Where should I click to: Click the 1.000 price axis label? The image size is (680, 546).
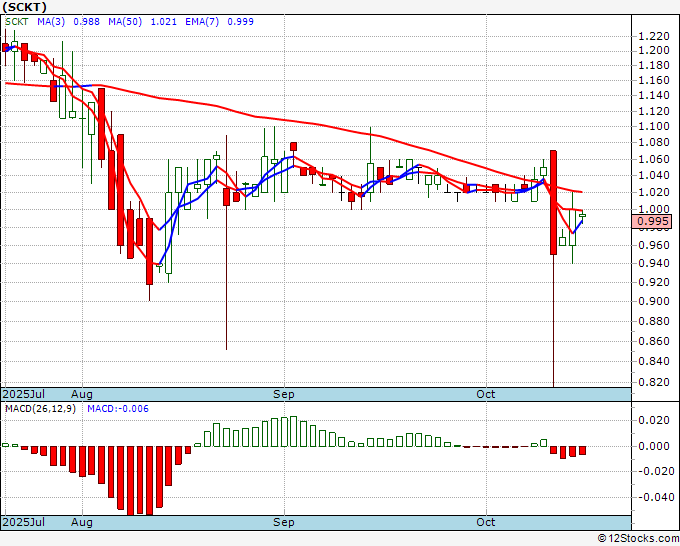654,209
